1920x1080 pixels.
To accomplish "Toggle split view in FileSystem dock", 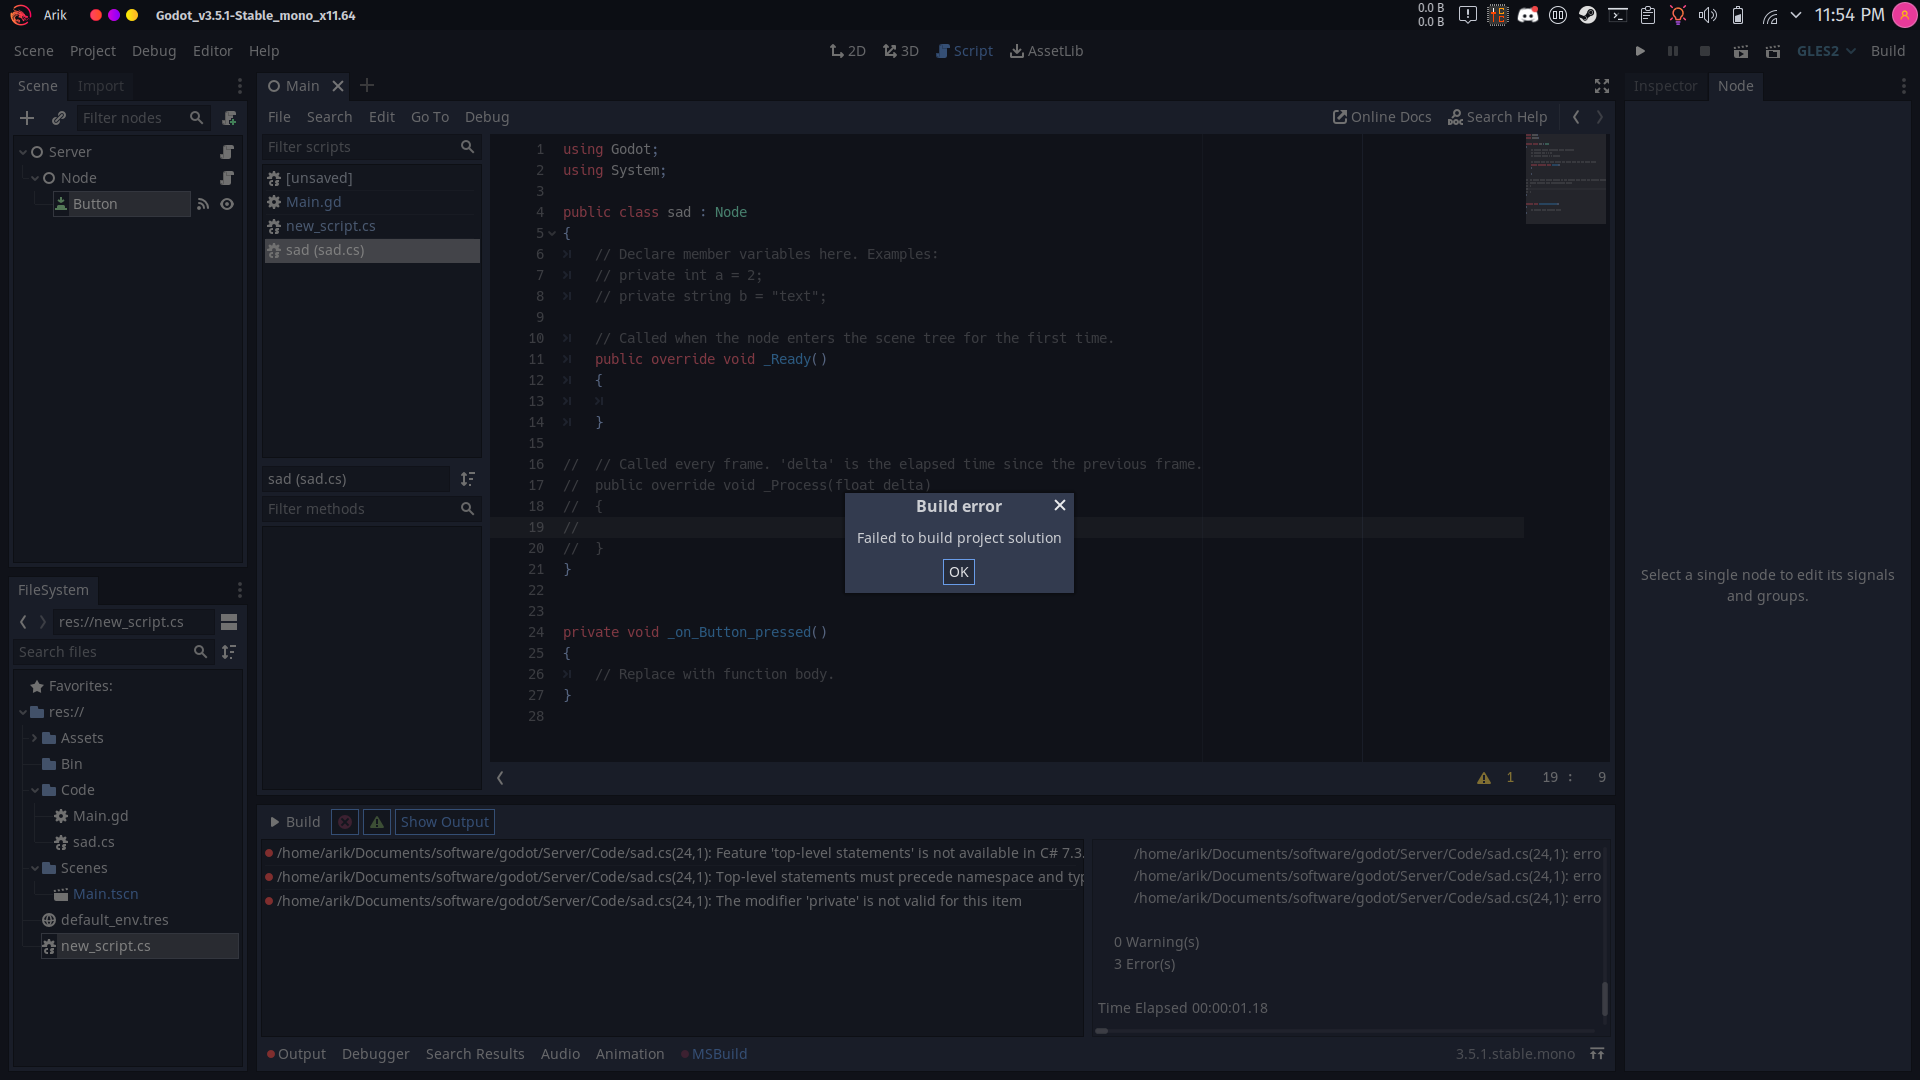I will tap(229, 621).
